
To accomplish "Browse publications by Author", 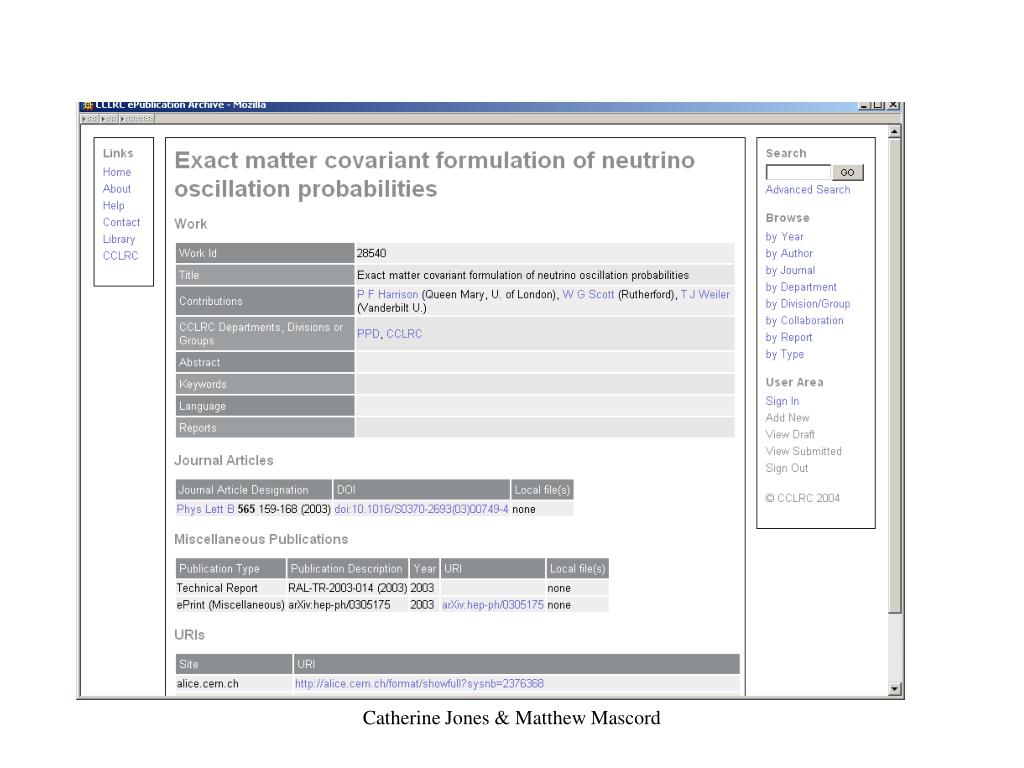I will tap(789, 254).
